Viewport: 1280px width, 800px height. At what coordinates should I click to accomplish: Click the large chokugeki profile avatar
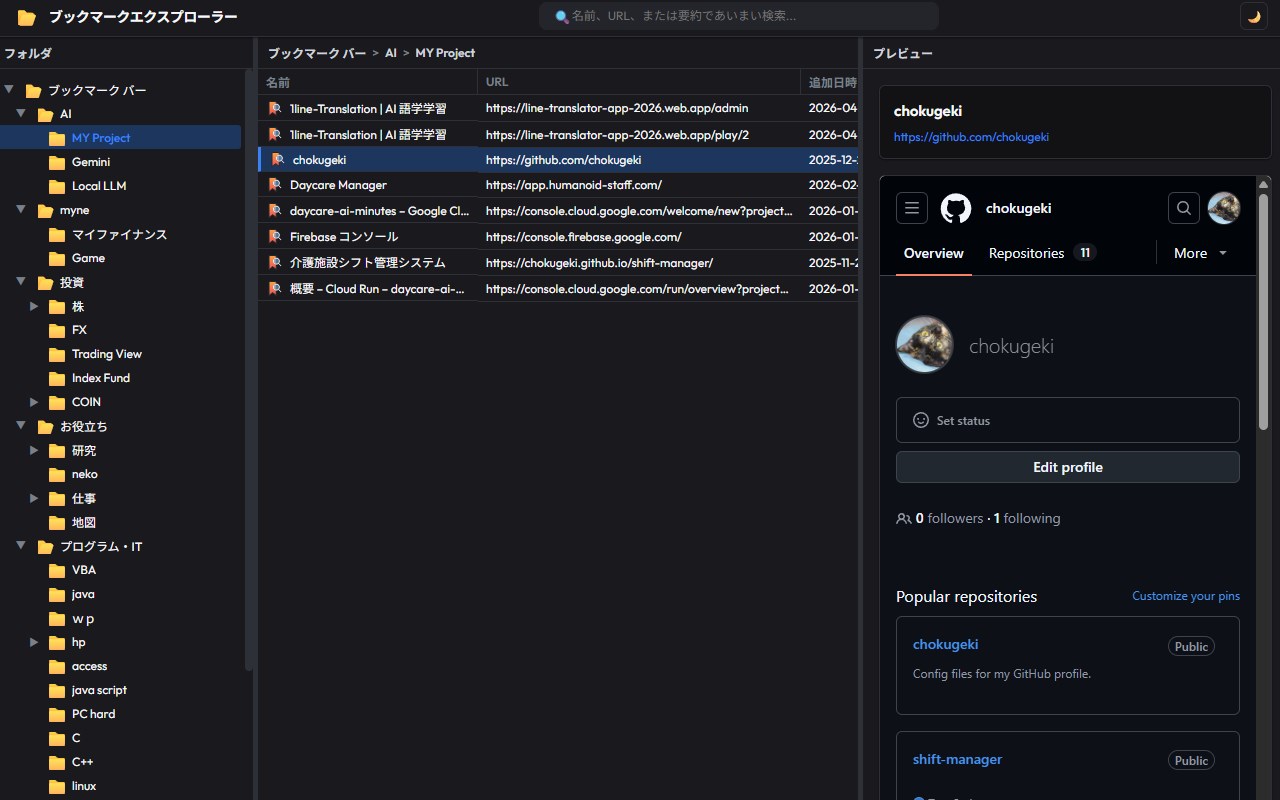click(x=924, y=345)
